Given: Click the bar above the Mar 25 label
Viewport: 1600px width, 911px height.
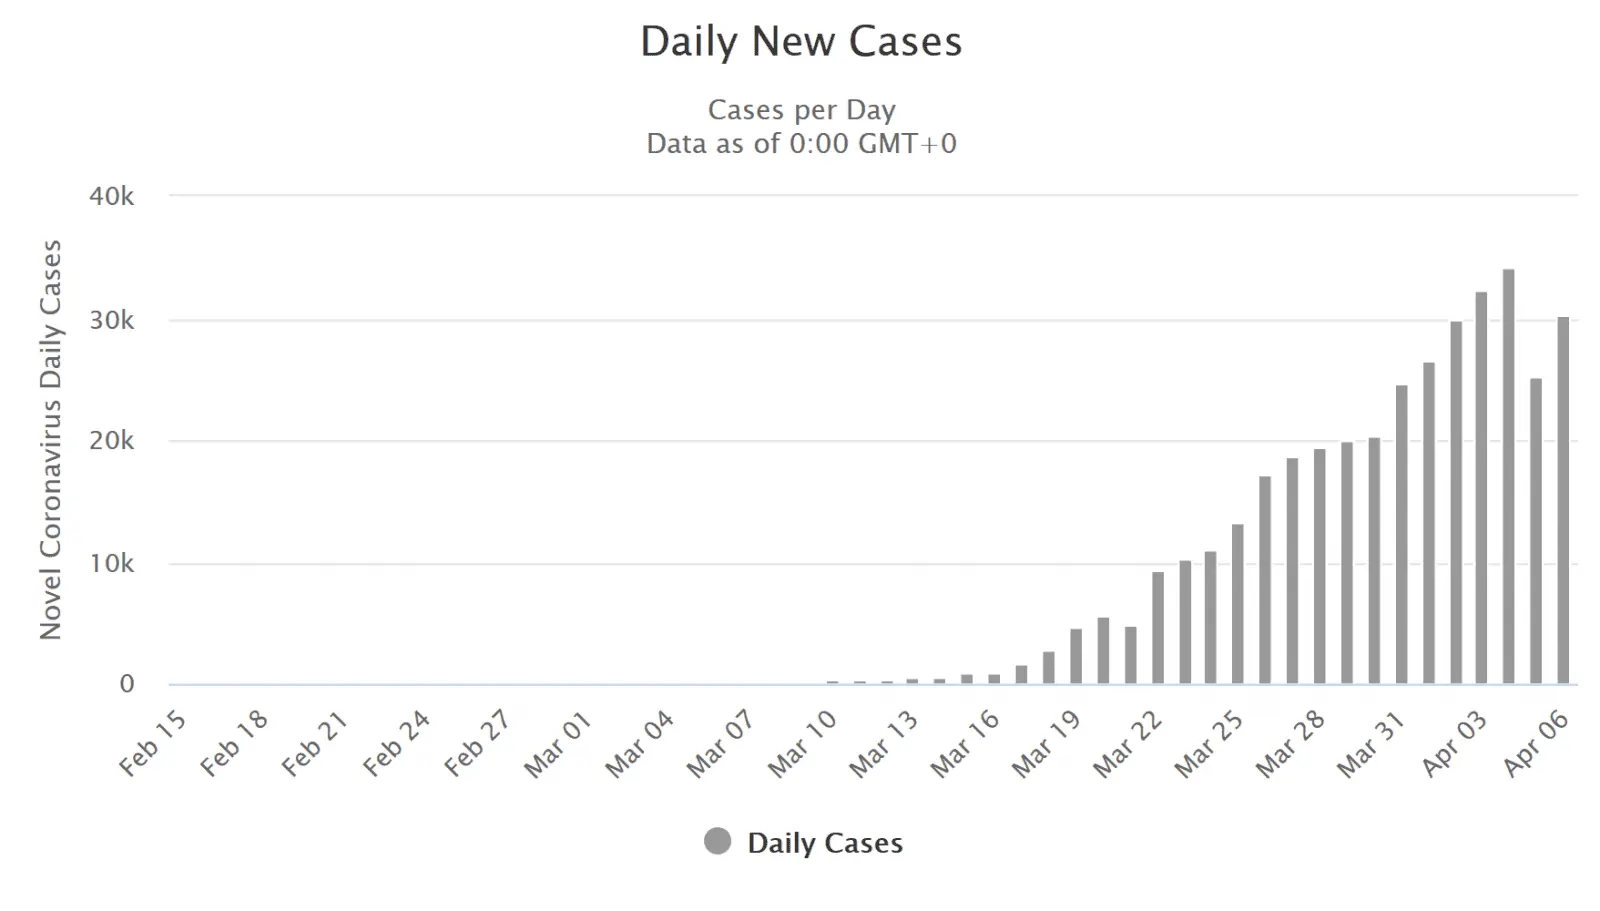Looking at the screenshot, I should tap(1237, 604).
